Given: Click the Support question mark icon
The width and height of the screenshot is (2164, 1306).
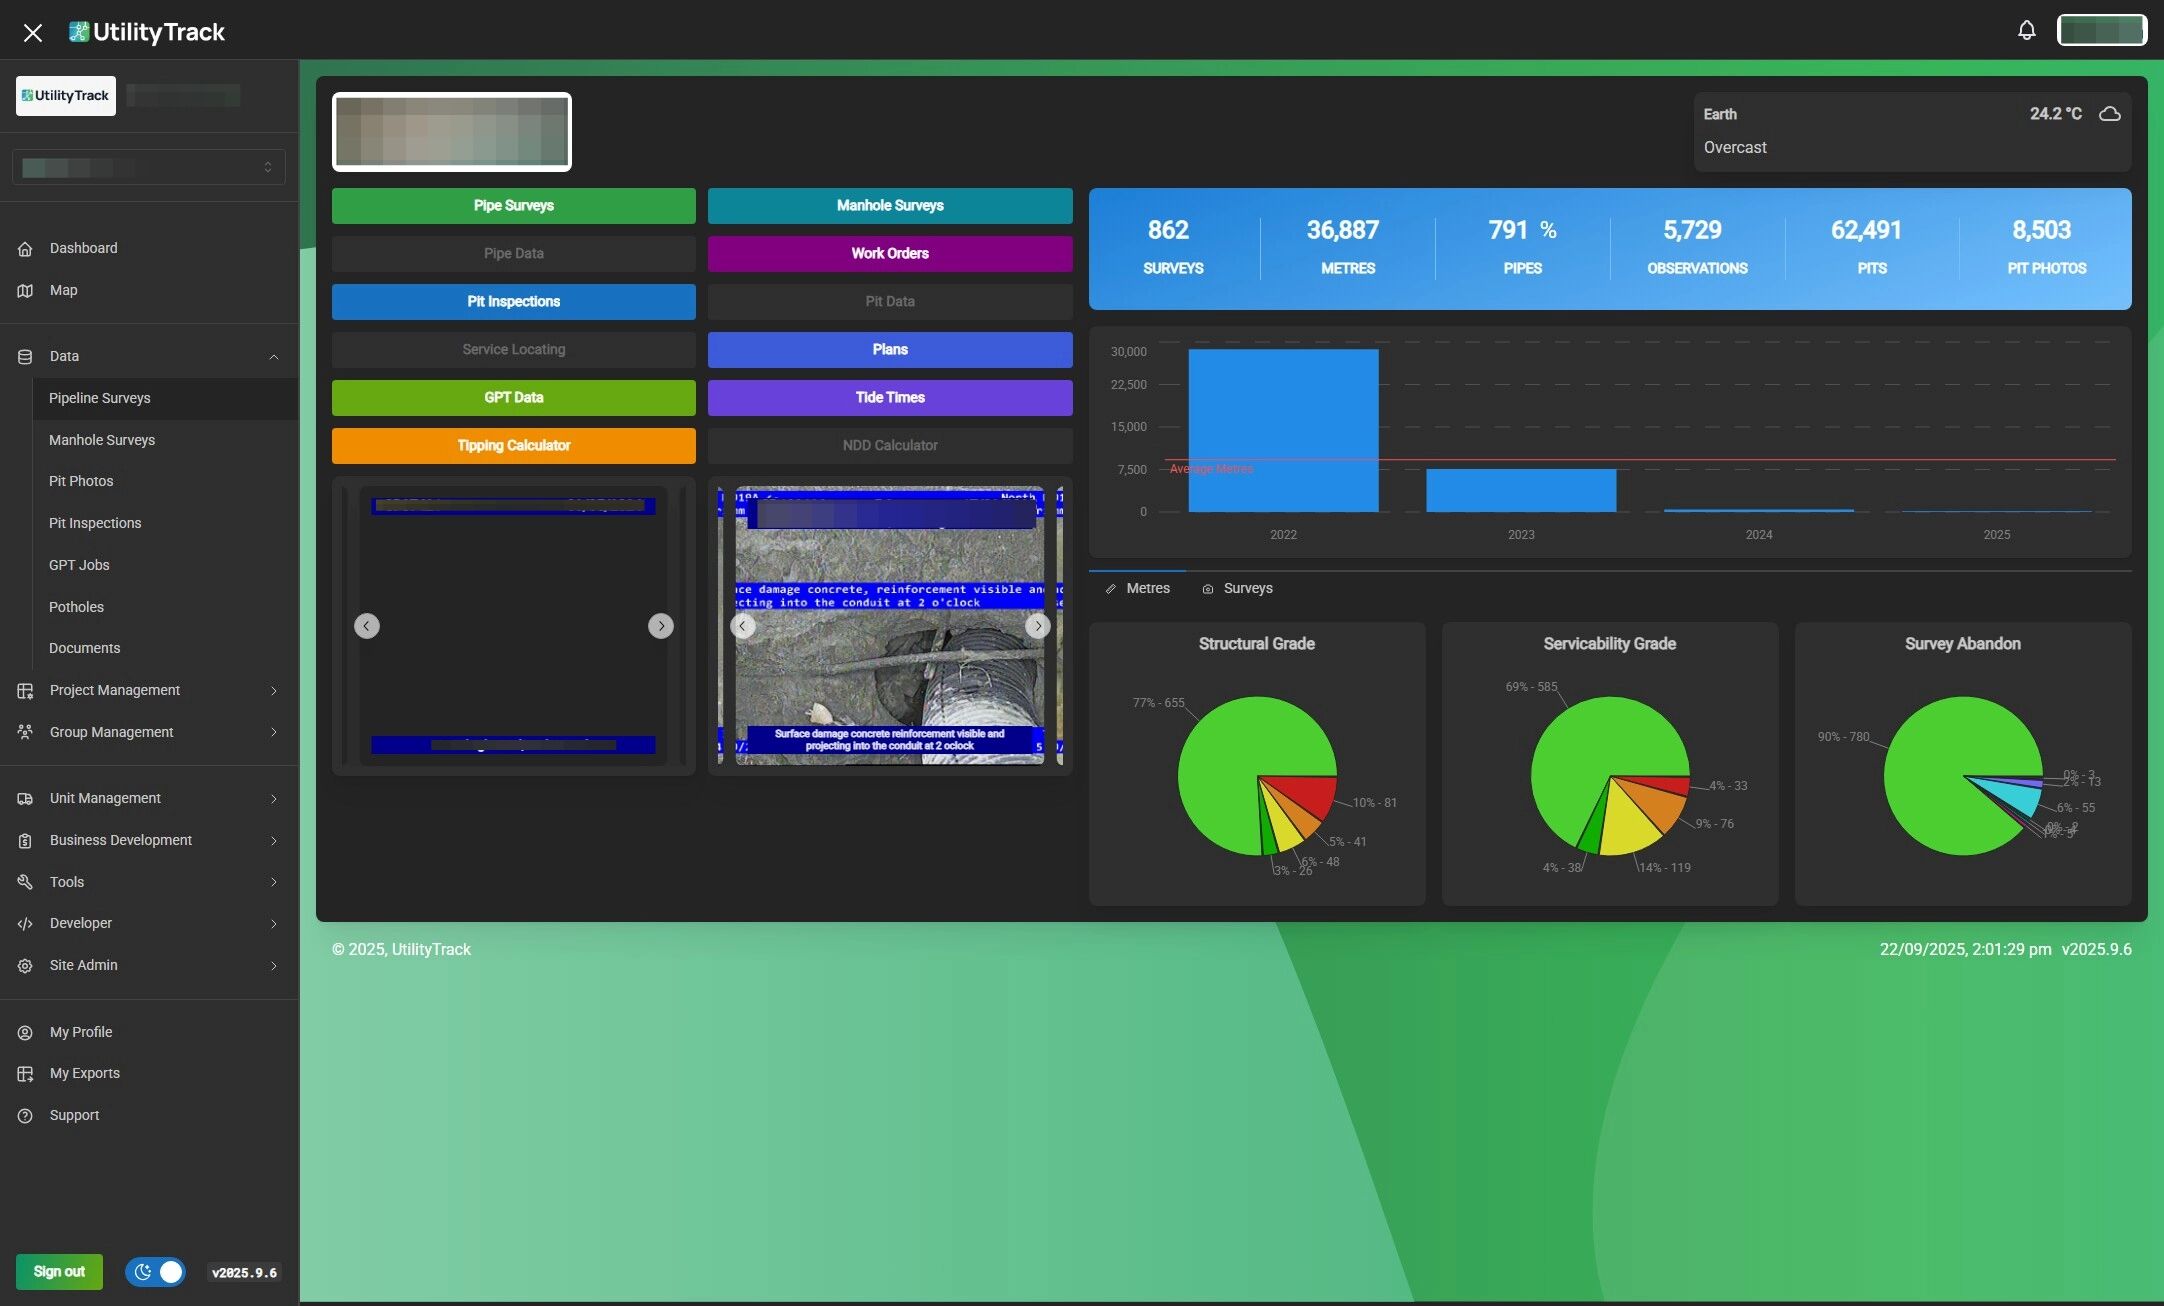Looking at the screenshot, I should 25,1116.
